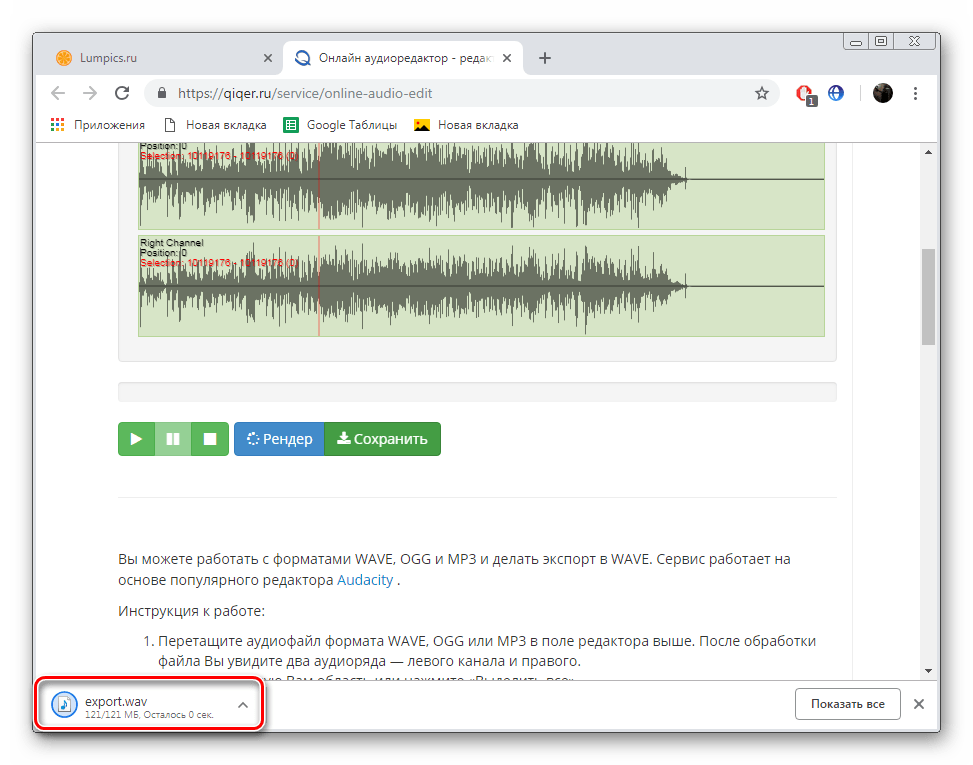Open a new browser tab

545,58
